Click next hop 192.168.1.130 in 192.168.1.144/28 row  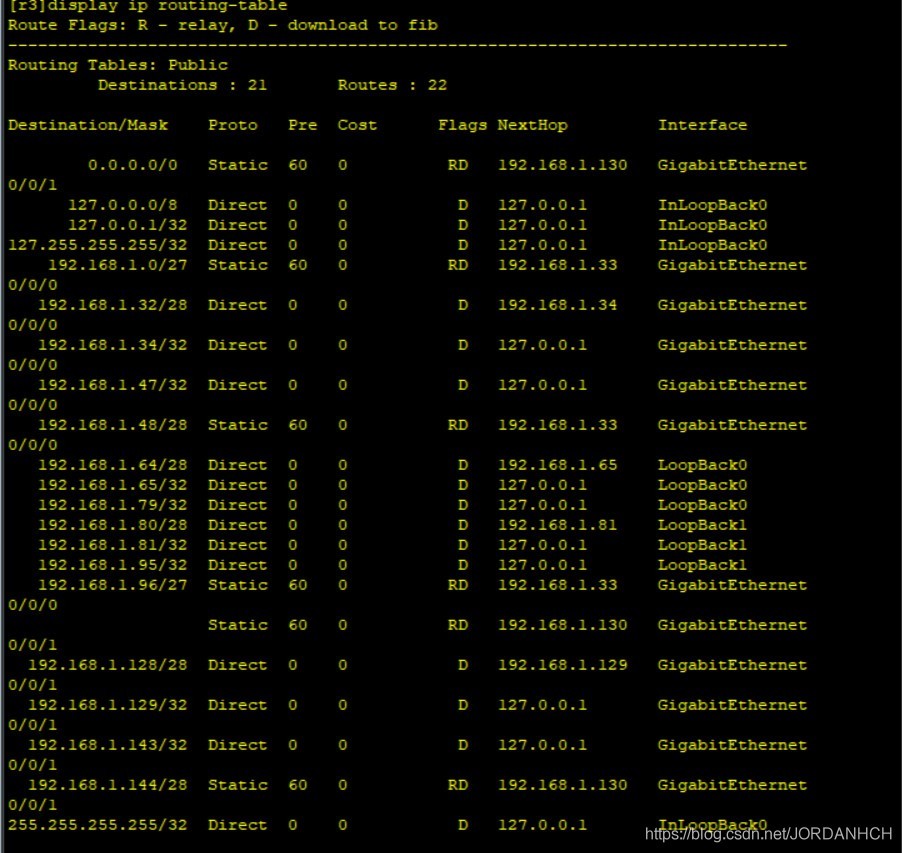[563, 785]
